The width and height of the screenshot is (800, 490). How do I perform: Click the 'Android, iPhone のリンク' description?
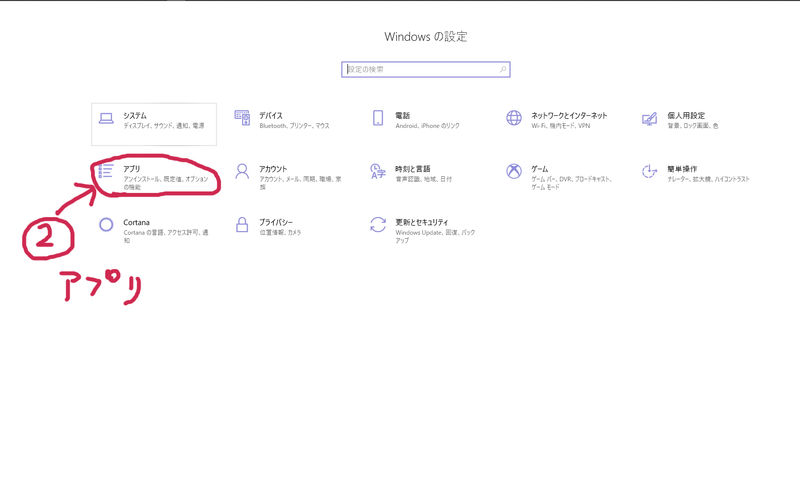427,126
